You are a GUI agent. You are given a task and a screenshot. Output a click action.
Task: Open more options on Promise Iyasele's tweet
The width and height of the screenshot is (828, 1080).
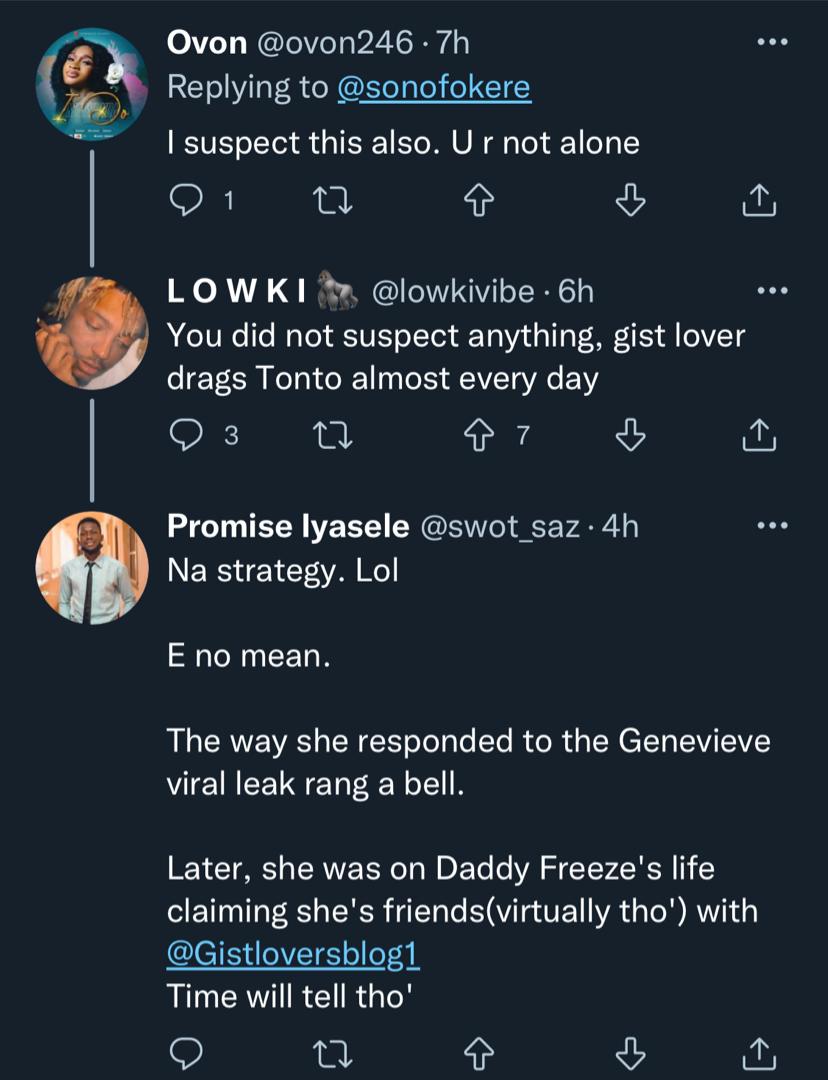tap(772, 526)
